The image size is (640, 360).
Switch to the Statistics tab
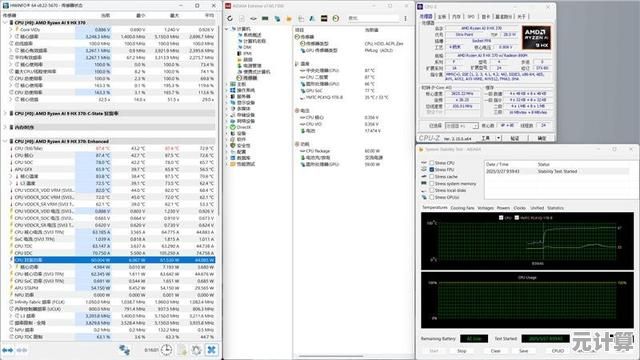pos(555,208)
